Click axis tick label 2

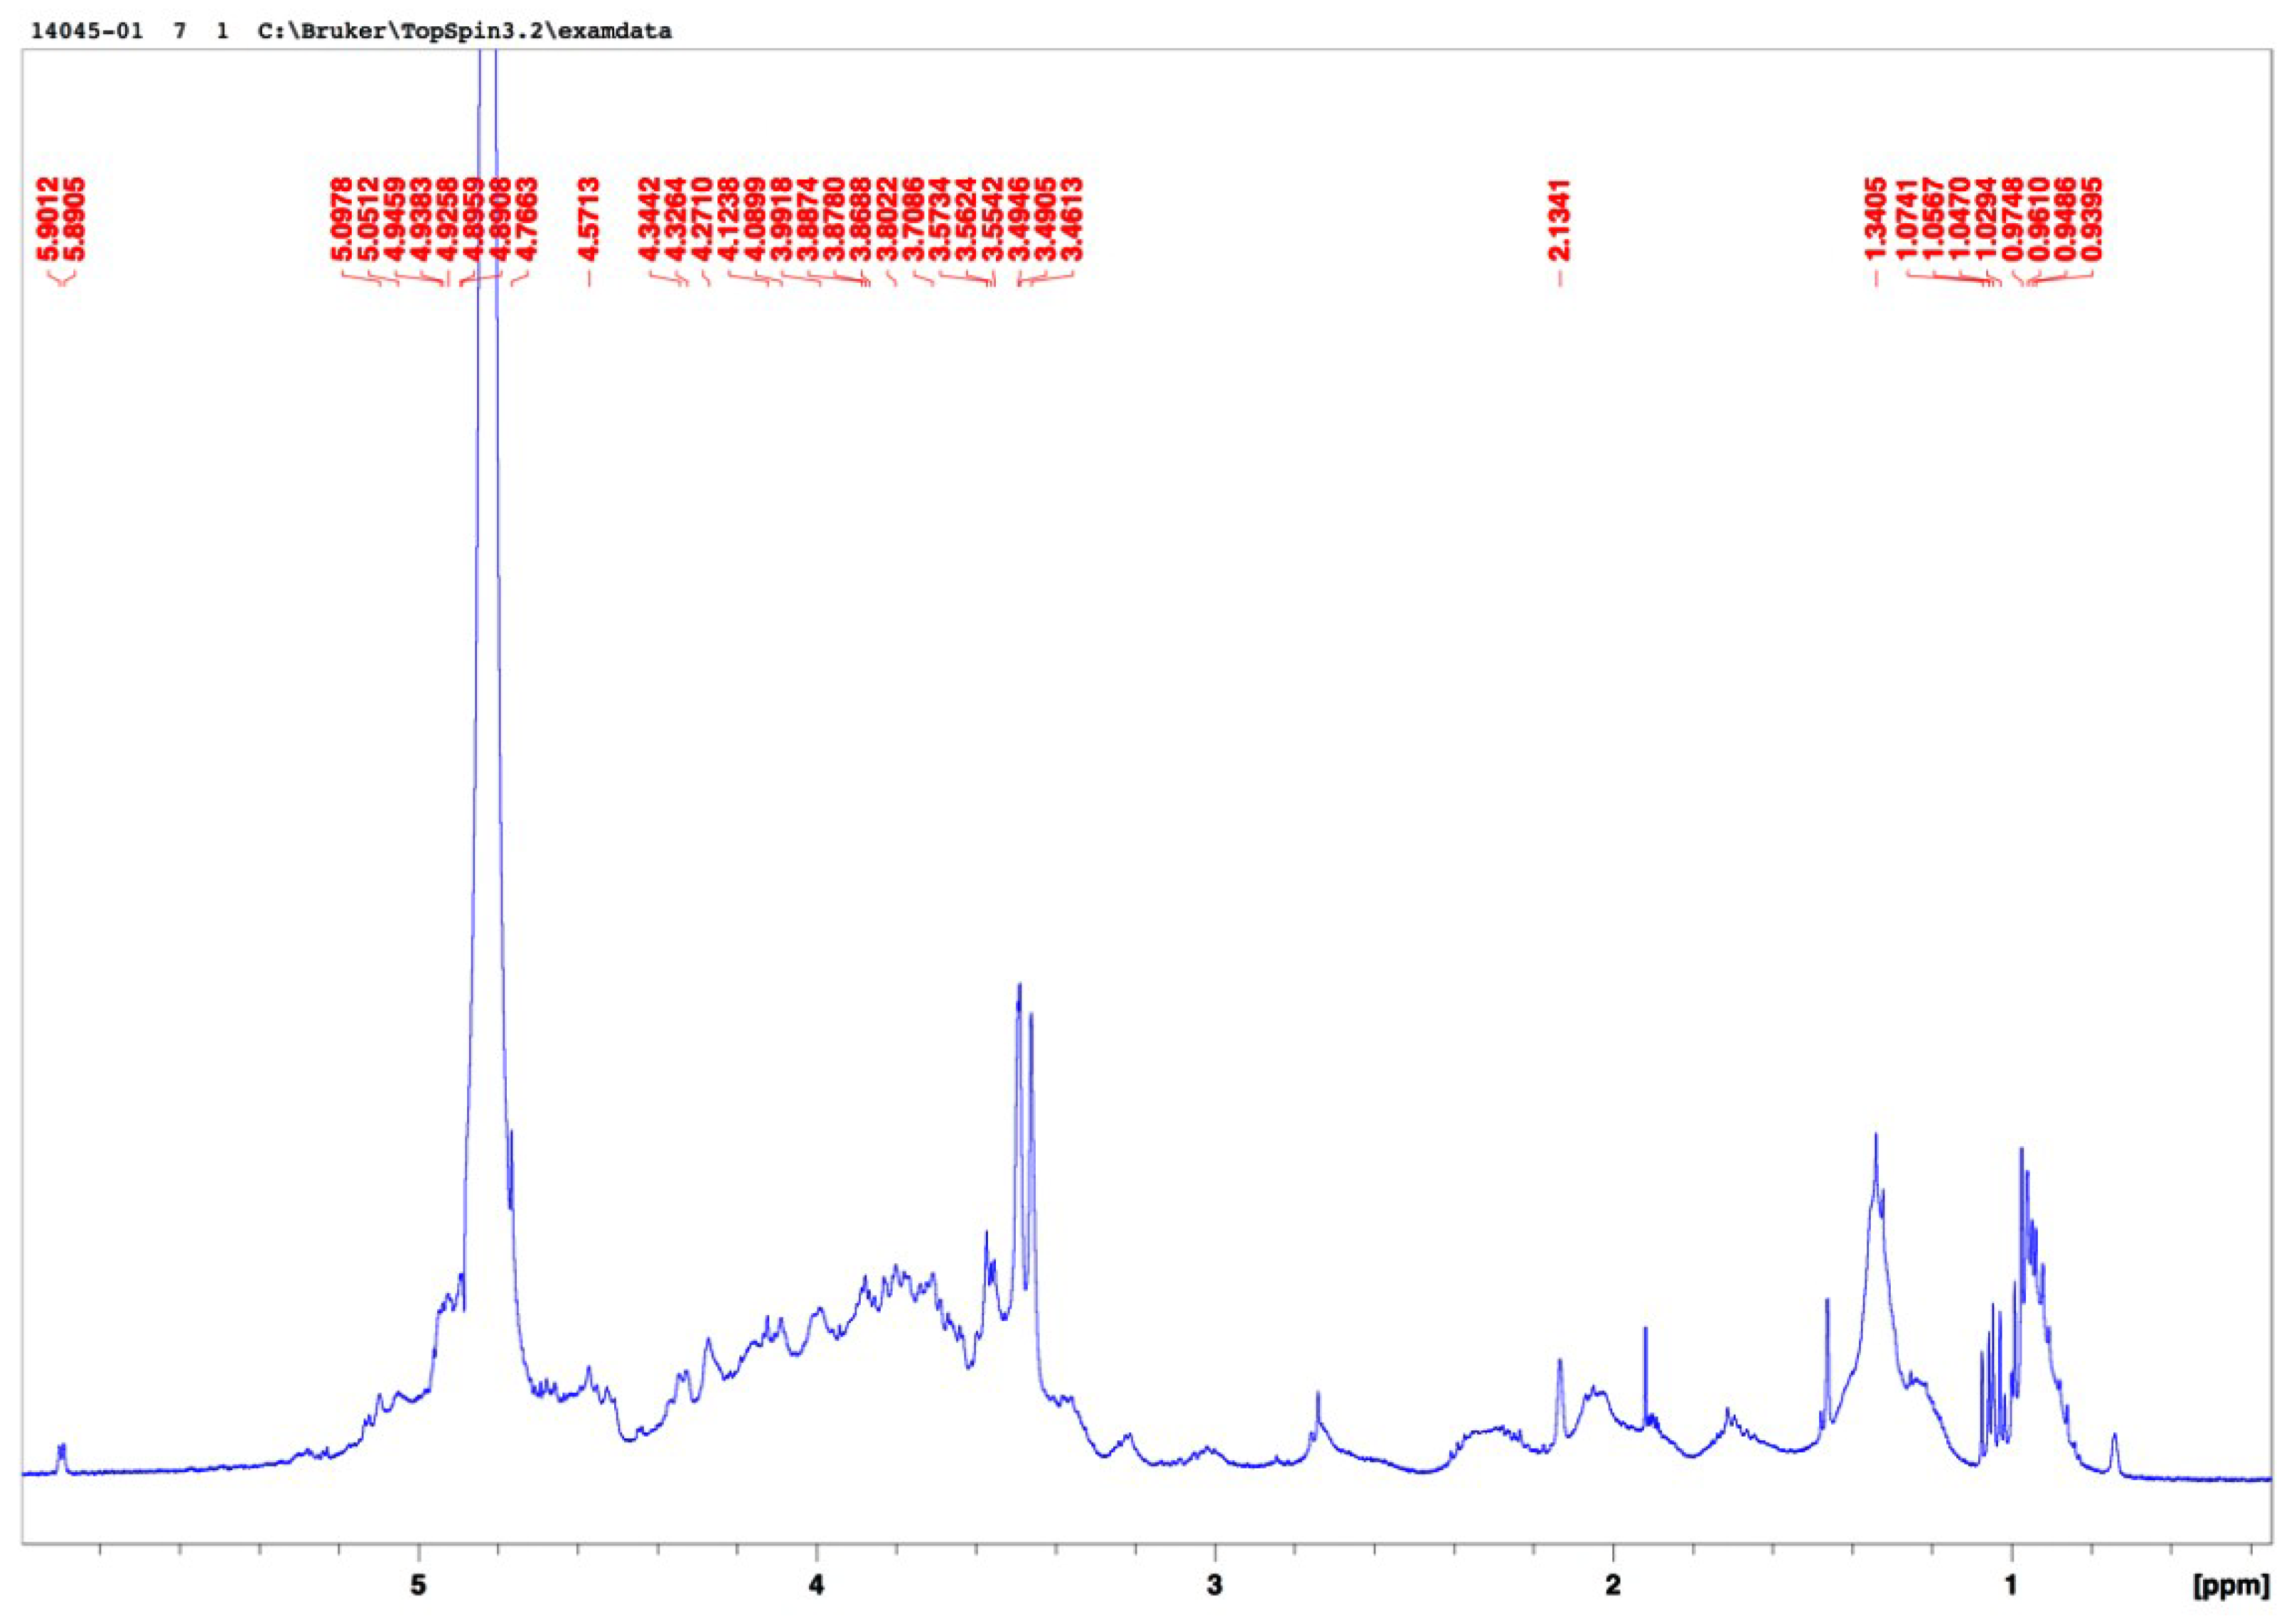pos(1613,1585)
